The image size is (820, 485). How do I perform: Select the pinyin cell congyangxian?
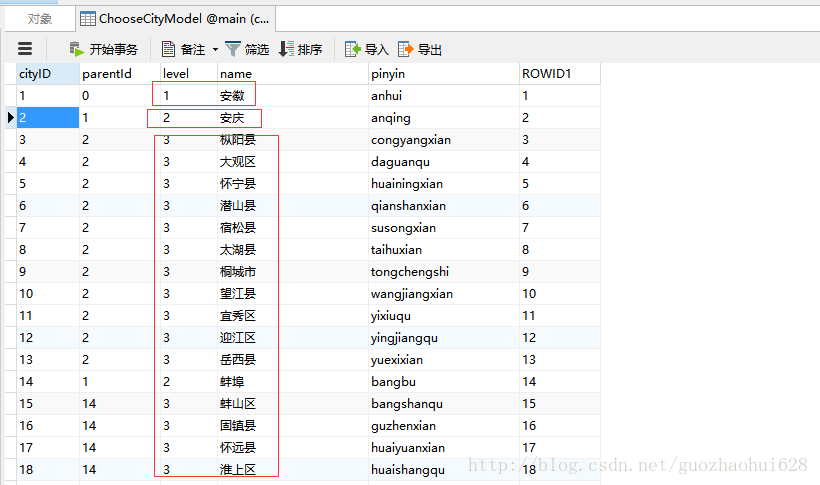click(444, 140)
